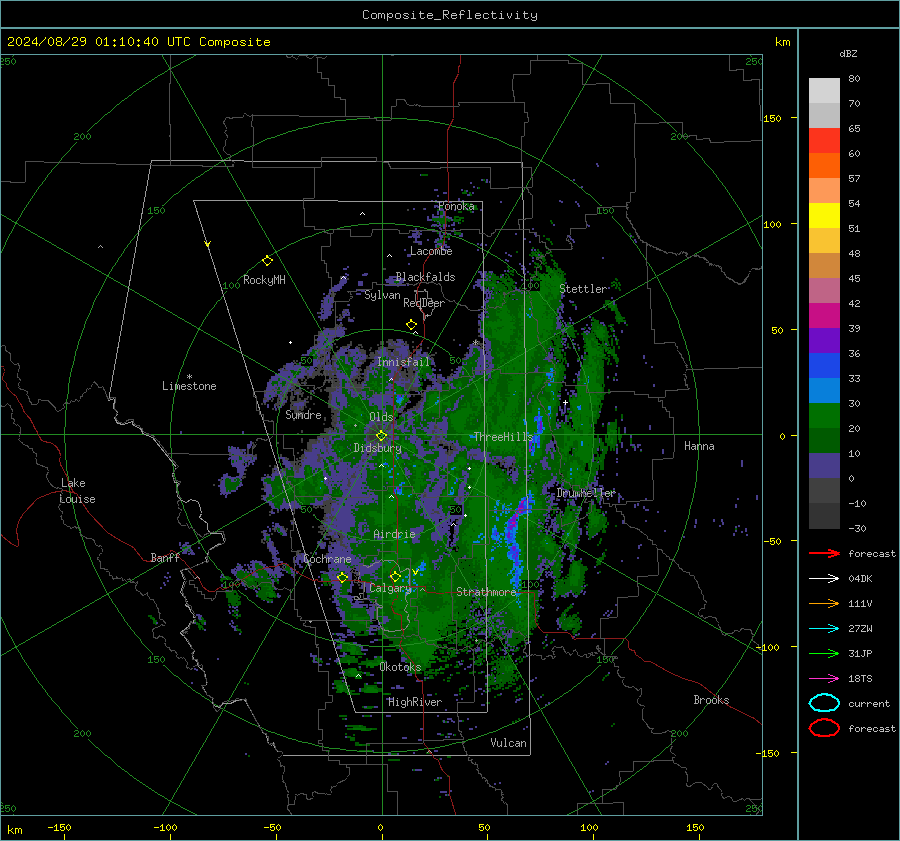Click the Limestone label
900x841 pixels.
[189, 386]
